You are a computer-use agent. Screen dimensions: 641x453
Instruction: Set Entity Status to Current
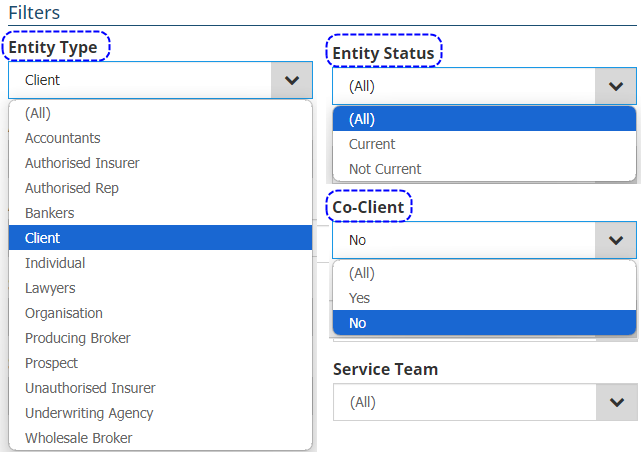(x=372, y=144)
